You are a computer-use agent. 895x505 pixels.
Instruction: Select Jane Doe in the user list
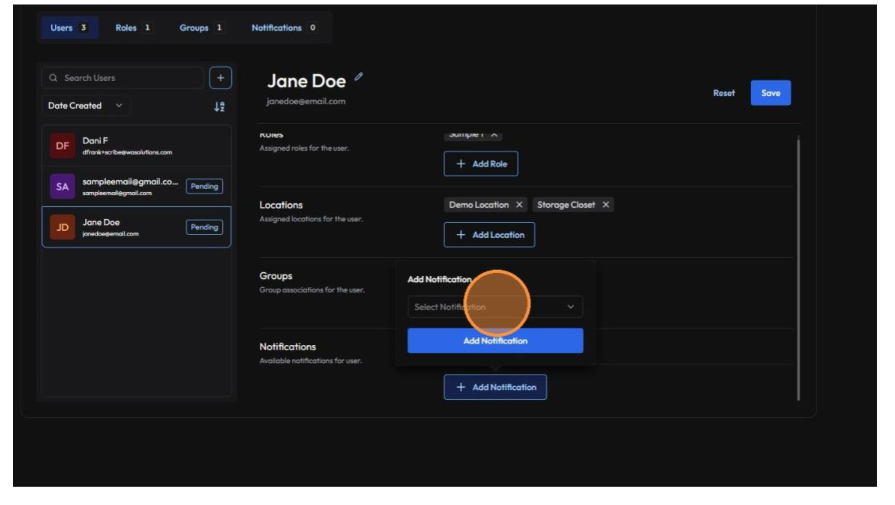[x=136, y=227]
